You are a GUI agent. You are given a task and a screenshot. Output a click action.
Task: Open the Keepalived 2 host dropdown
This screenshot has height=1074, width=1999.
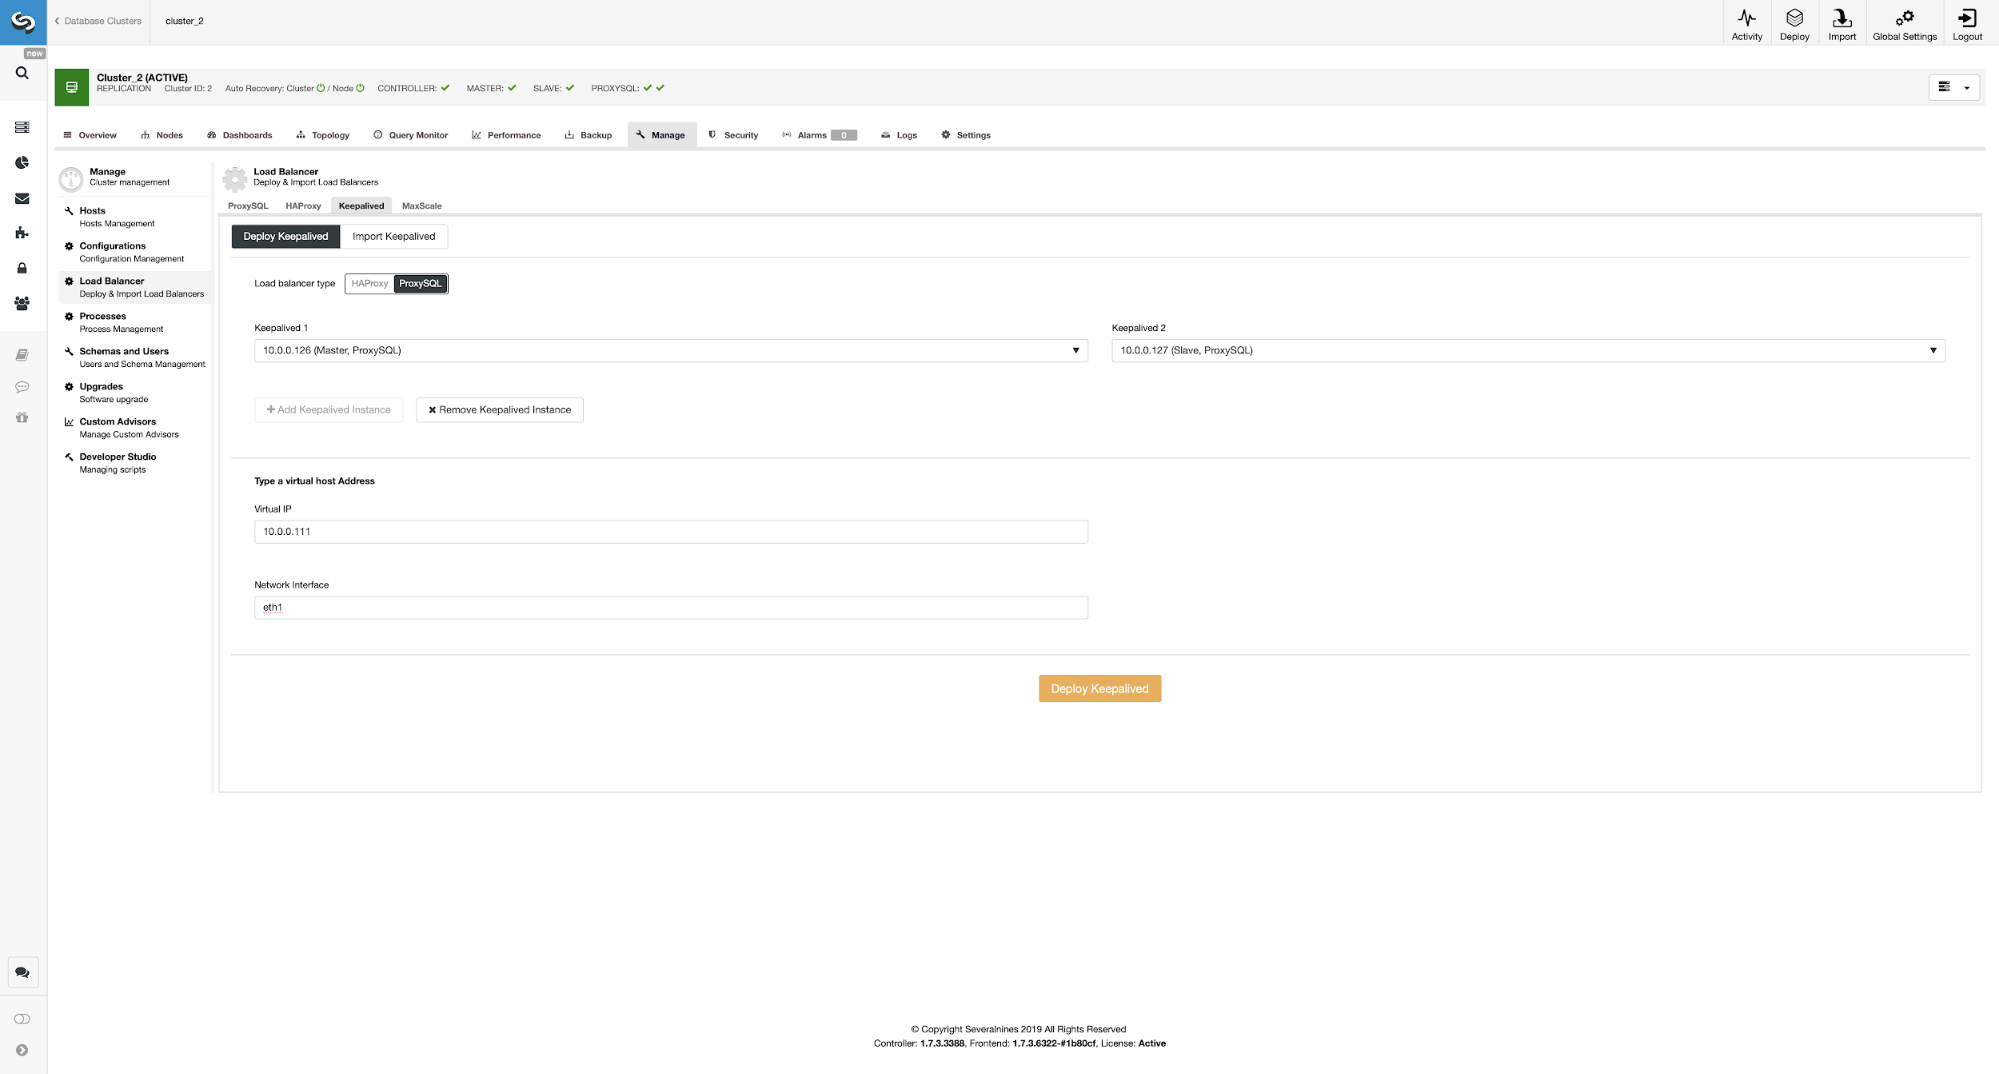(x=1528, y=351)
